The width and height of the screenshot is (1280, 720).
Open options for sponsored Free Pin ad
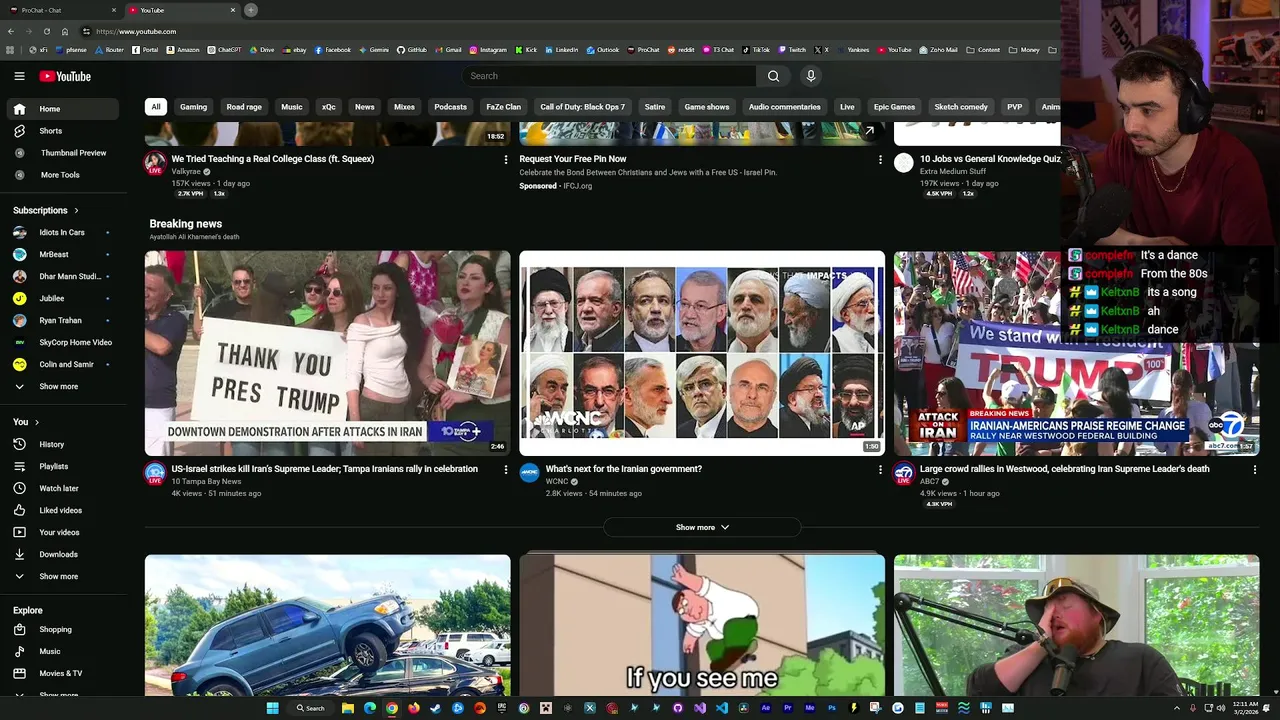coord(880,159)
